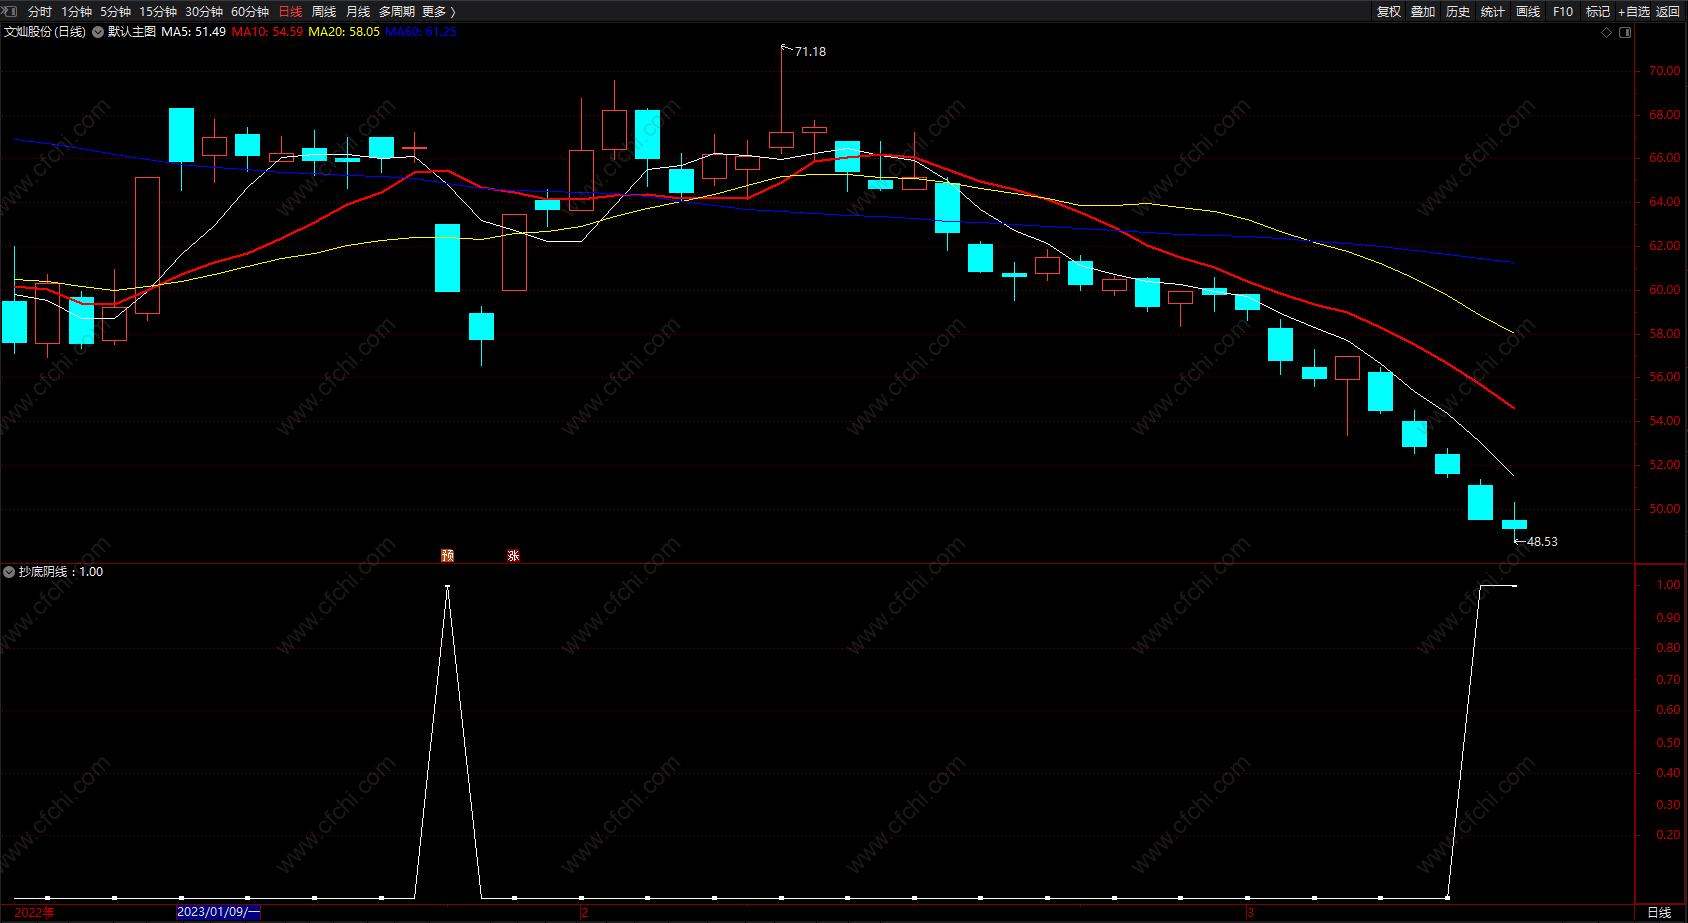Click the 复权 button
Image resolution: width=1688 pixels, height=923 pixels.
[x=1389, y=12]
